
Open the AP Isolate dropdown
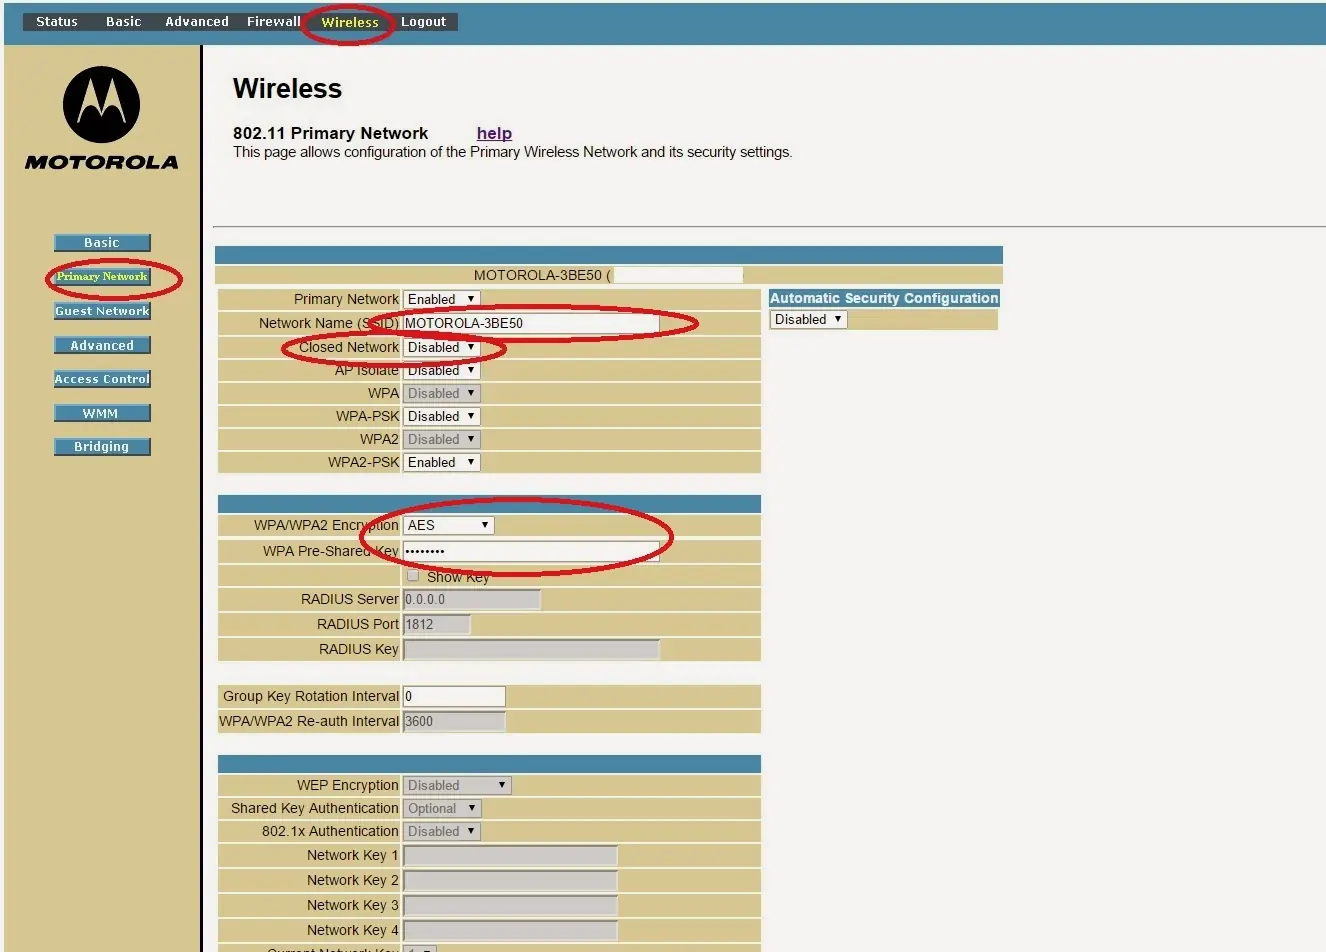coord(441,370)
